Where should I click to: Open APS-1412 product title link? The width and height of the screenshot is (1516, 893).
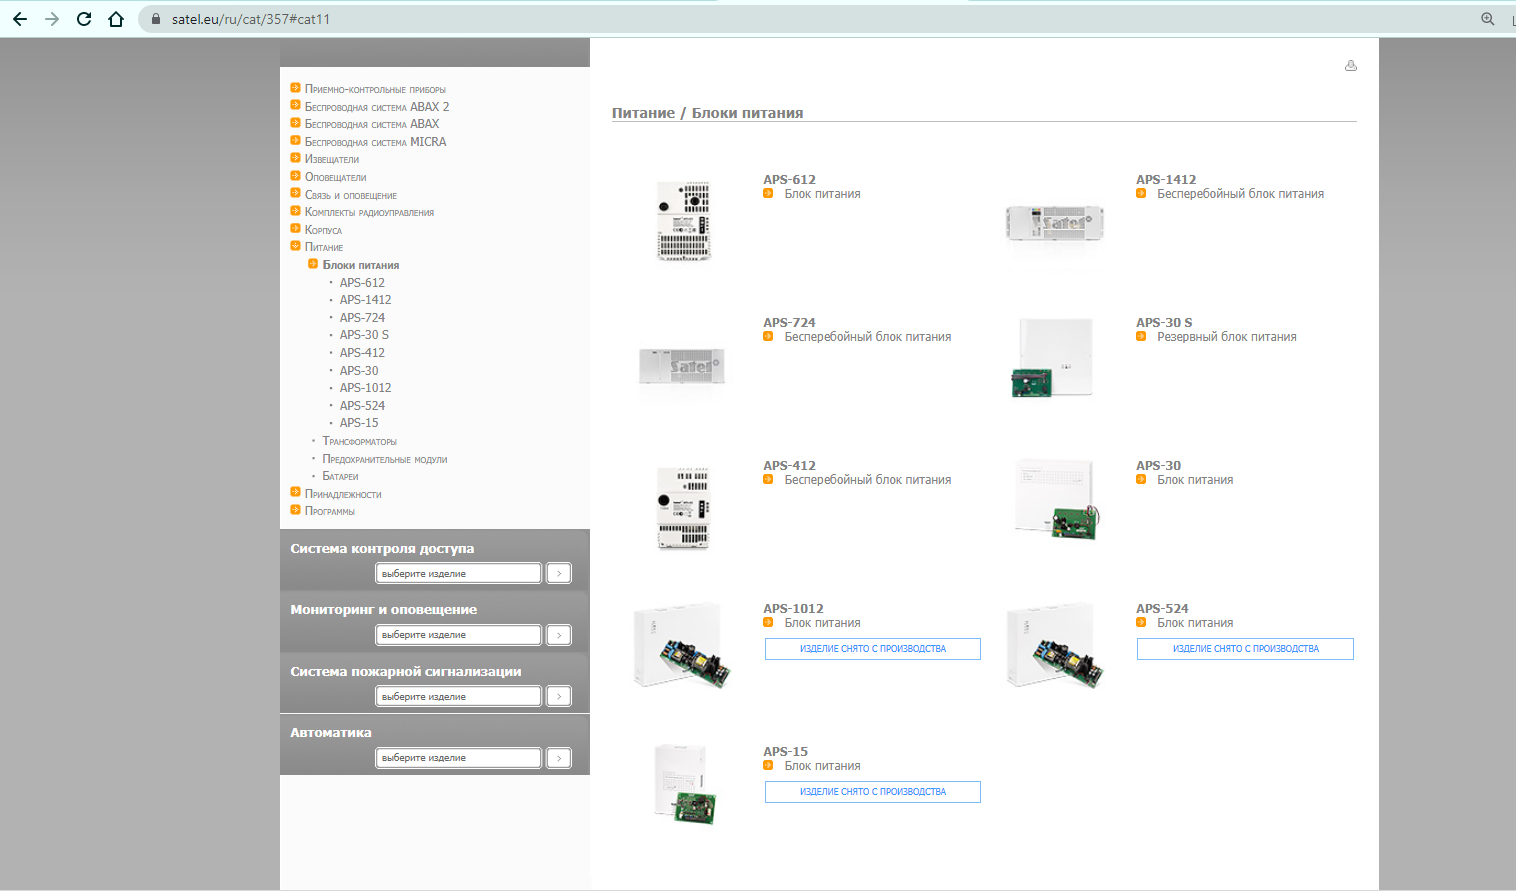pos(1166,180)
